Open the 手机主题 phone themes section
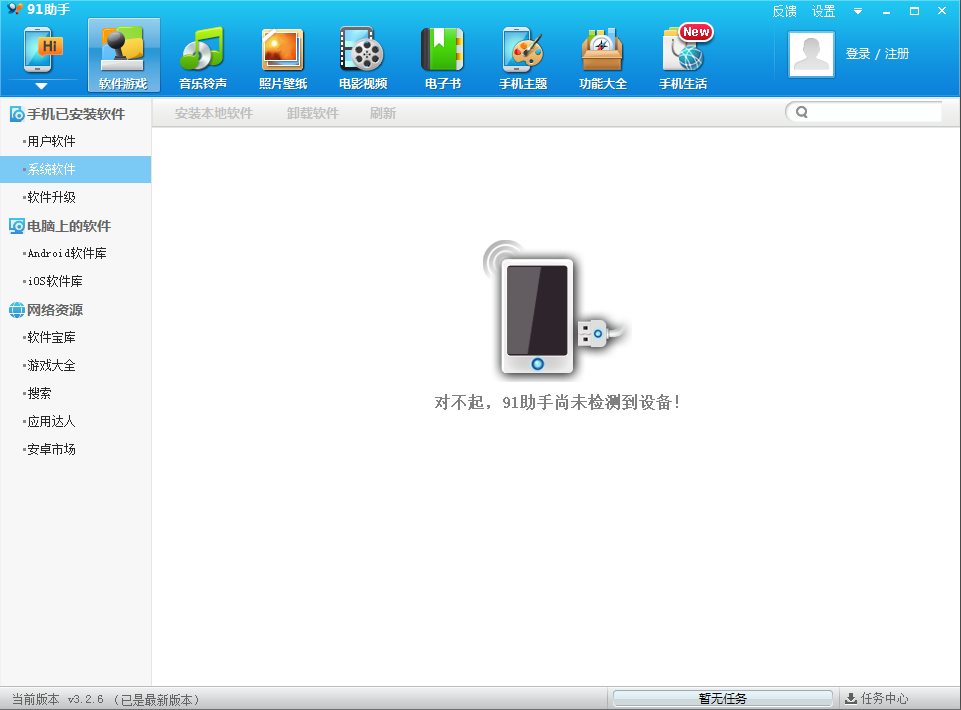The image size is (961, 710). (523, 58)
